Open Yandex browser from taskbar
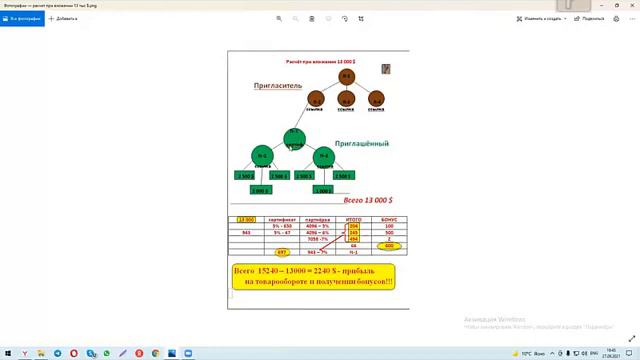The width and height of the screenshot is (640, 360). 24,353
